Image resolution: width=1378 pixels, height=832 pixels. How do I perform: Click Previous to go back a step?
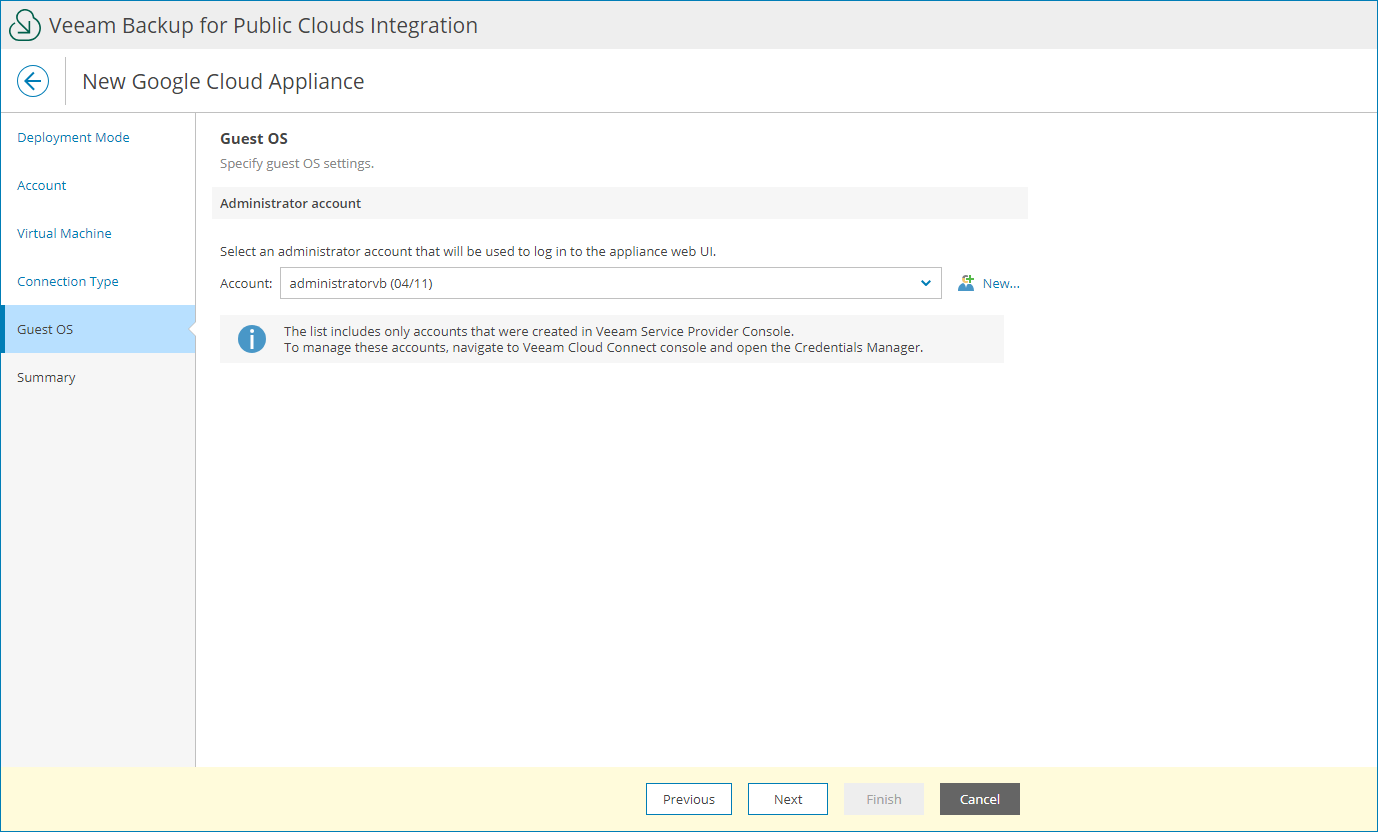click(688, 799)
